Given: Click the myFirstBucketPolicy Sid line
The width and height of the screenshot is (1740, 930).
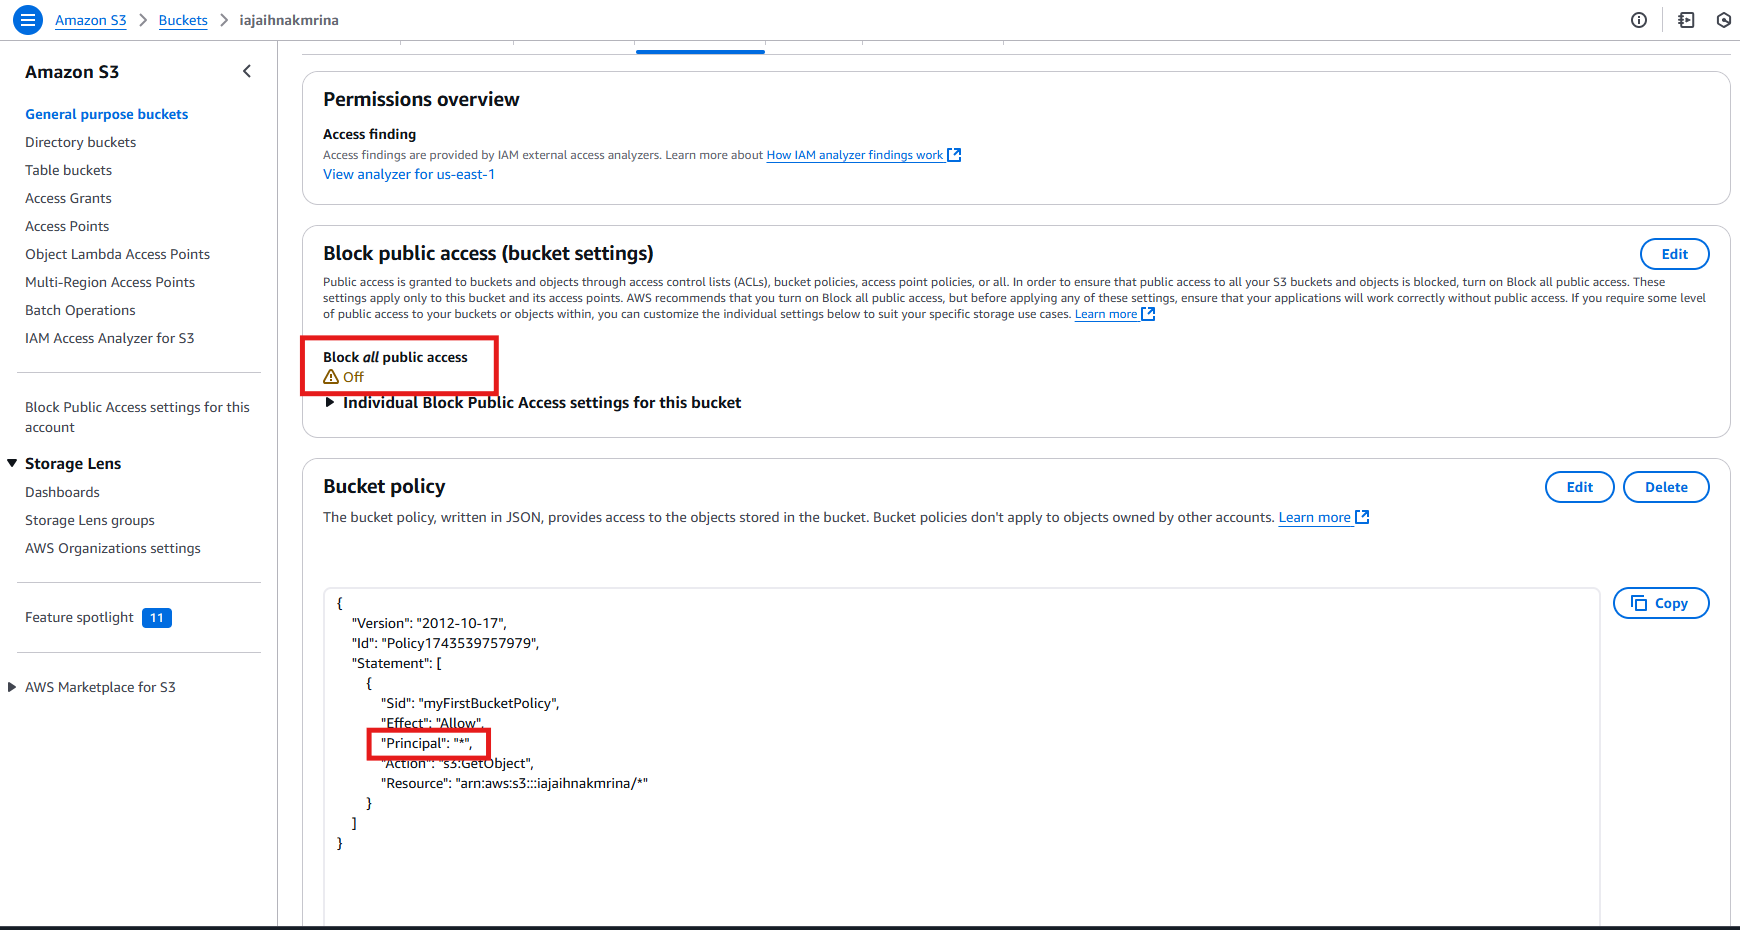Looking at the screenshot, I should coord(470,703).
